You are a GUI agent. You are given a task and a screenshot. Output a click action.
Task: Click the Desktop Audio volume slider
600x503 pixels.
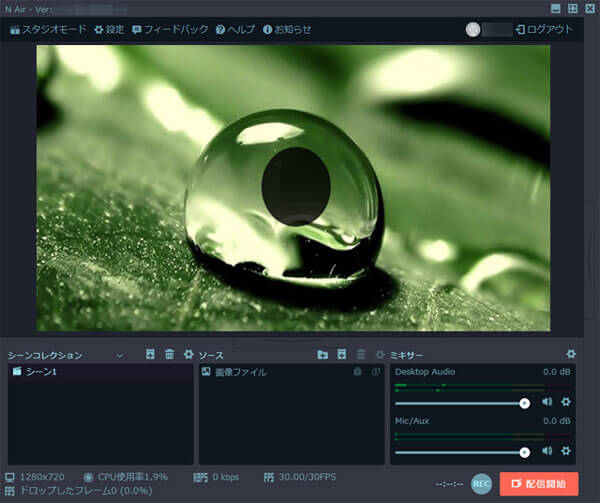(460, 403)
